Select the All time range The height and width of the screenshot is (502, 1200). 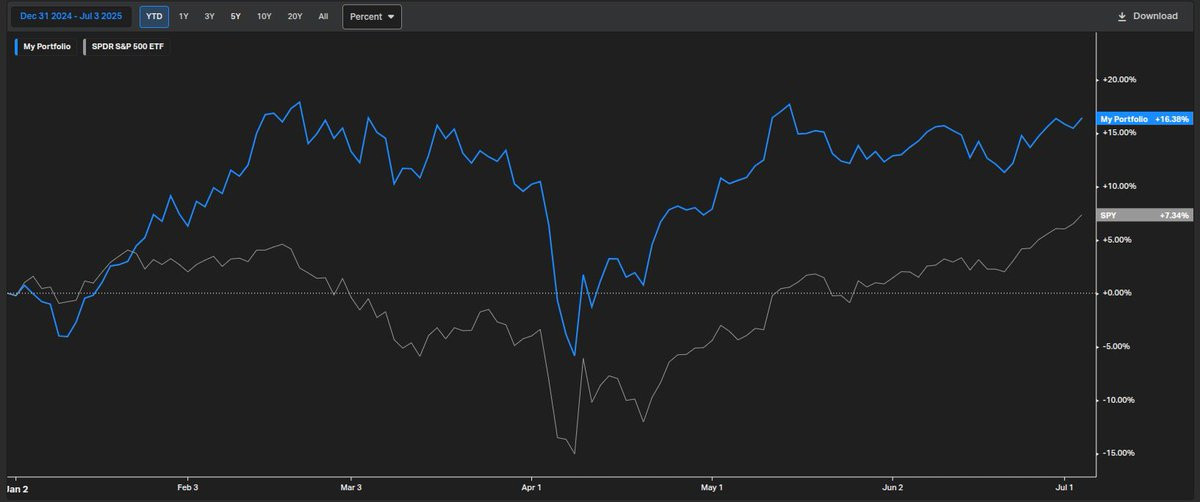[x=323, y=16]
